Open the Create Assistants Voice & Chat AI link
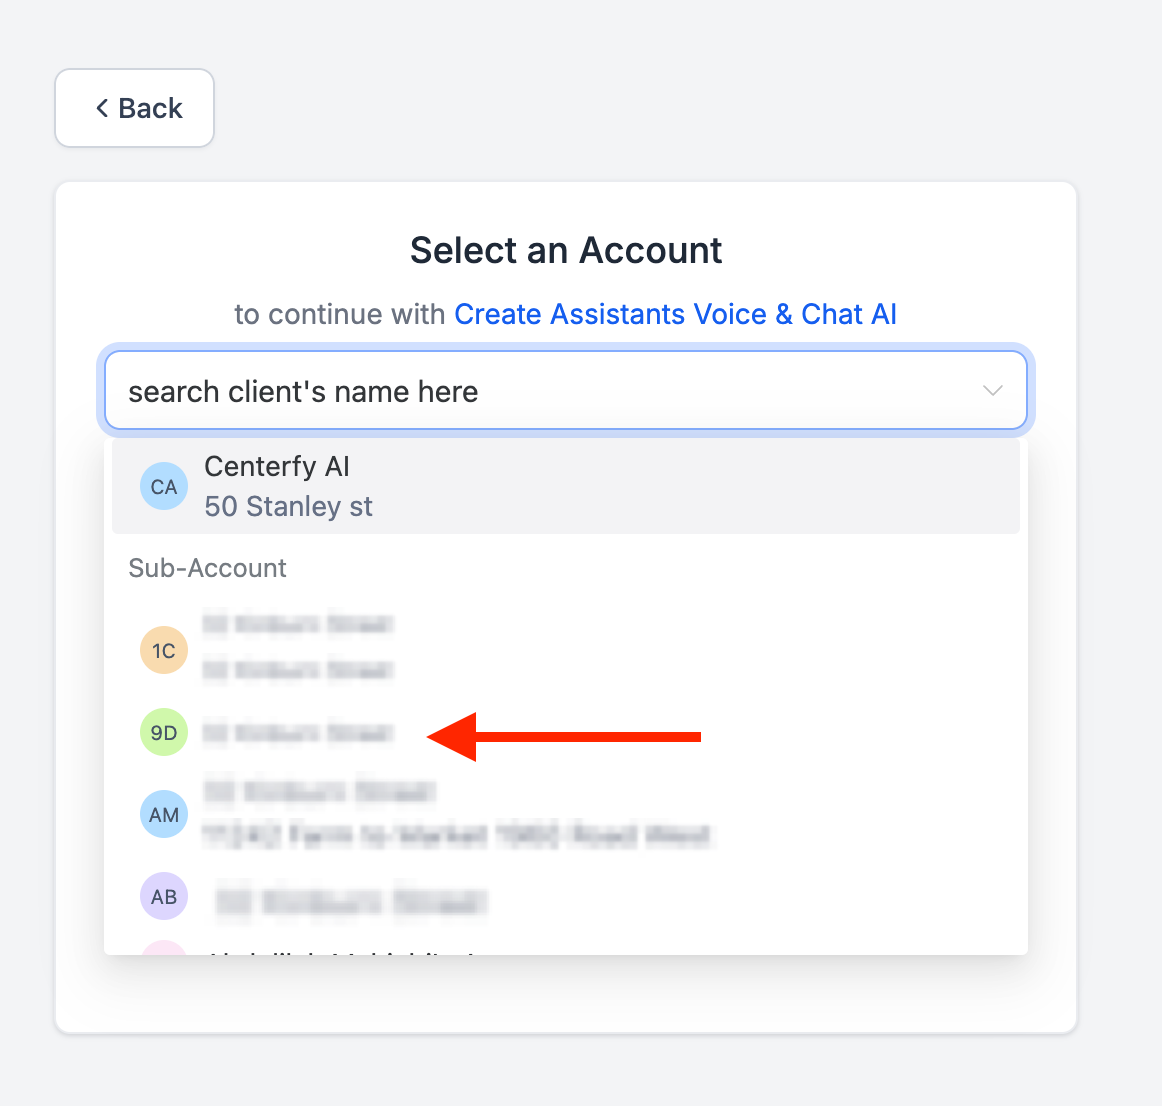This screenshot has width=1162, height=1106. tap(675, 314)
